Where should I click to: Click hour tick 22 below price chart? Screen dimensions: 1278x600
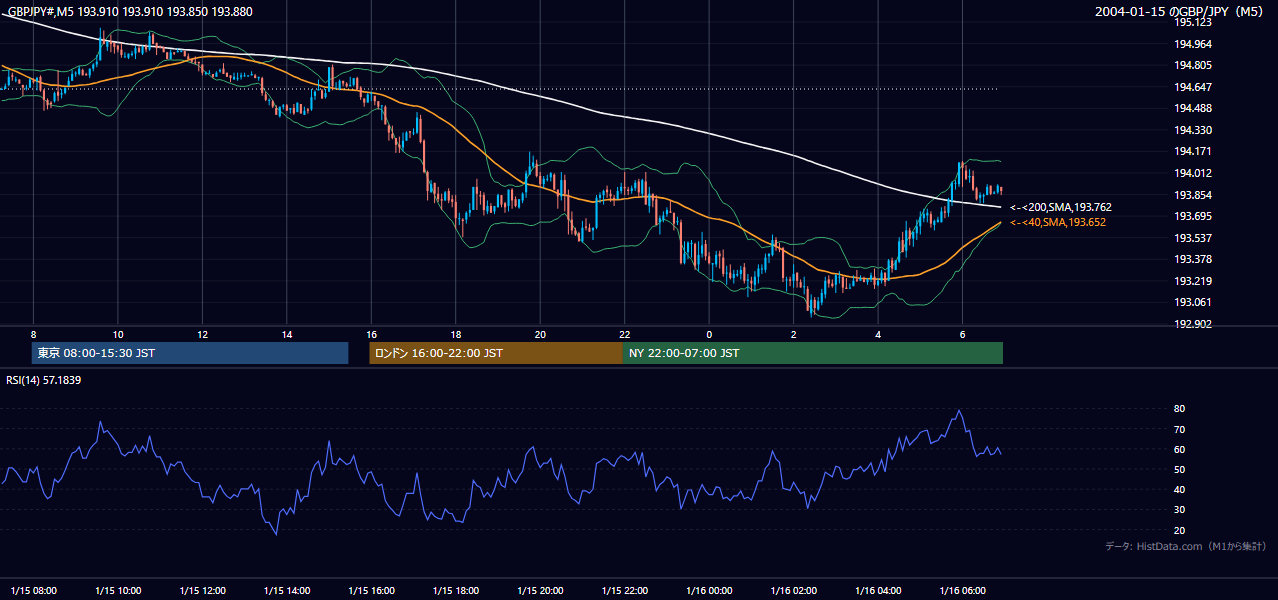tap(625, 334)
